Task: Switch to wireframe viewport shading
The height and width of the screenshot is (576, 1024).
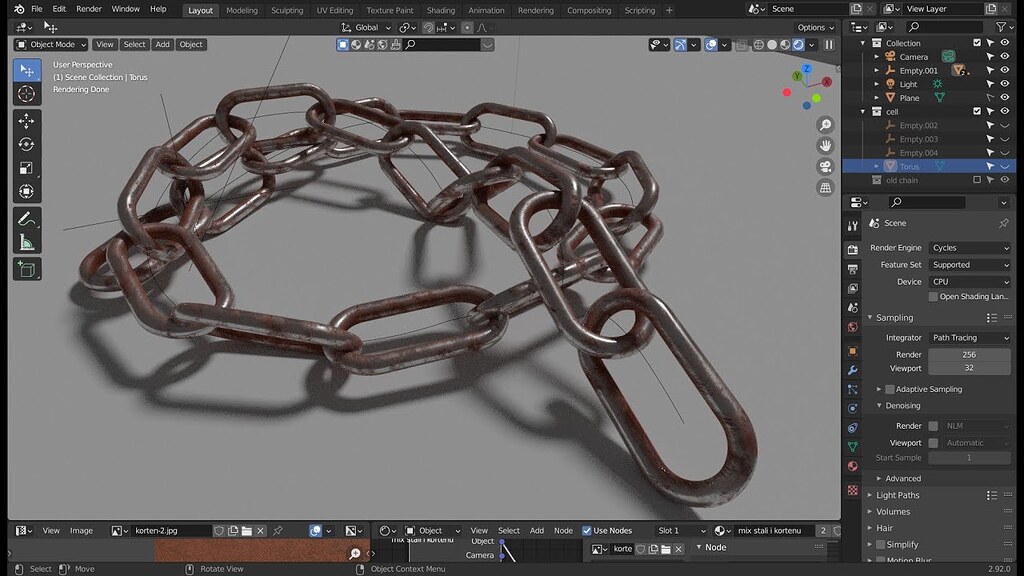Action: [759, 45]
